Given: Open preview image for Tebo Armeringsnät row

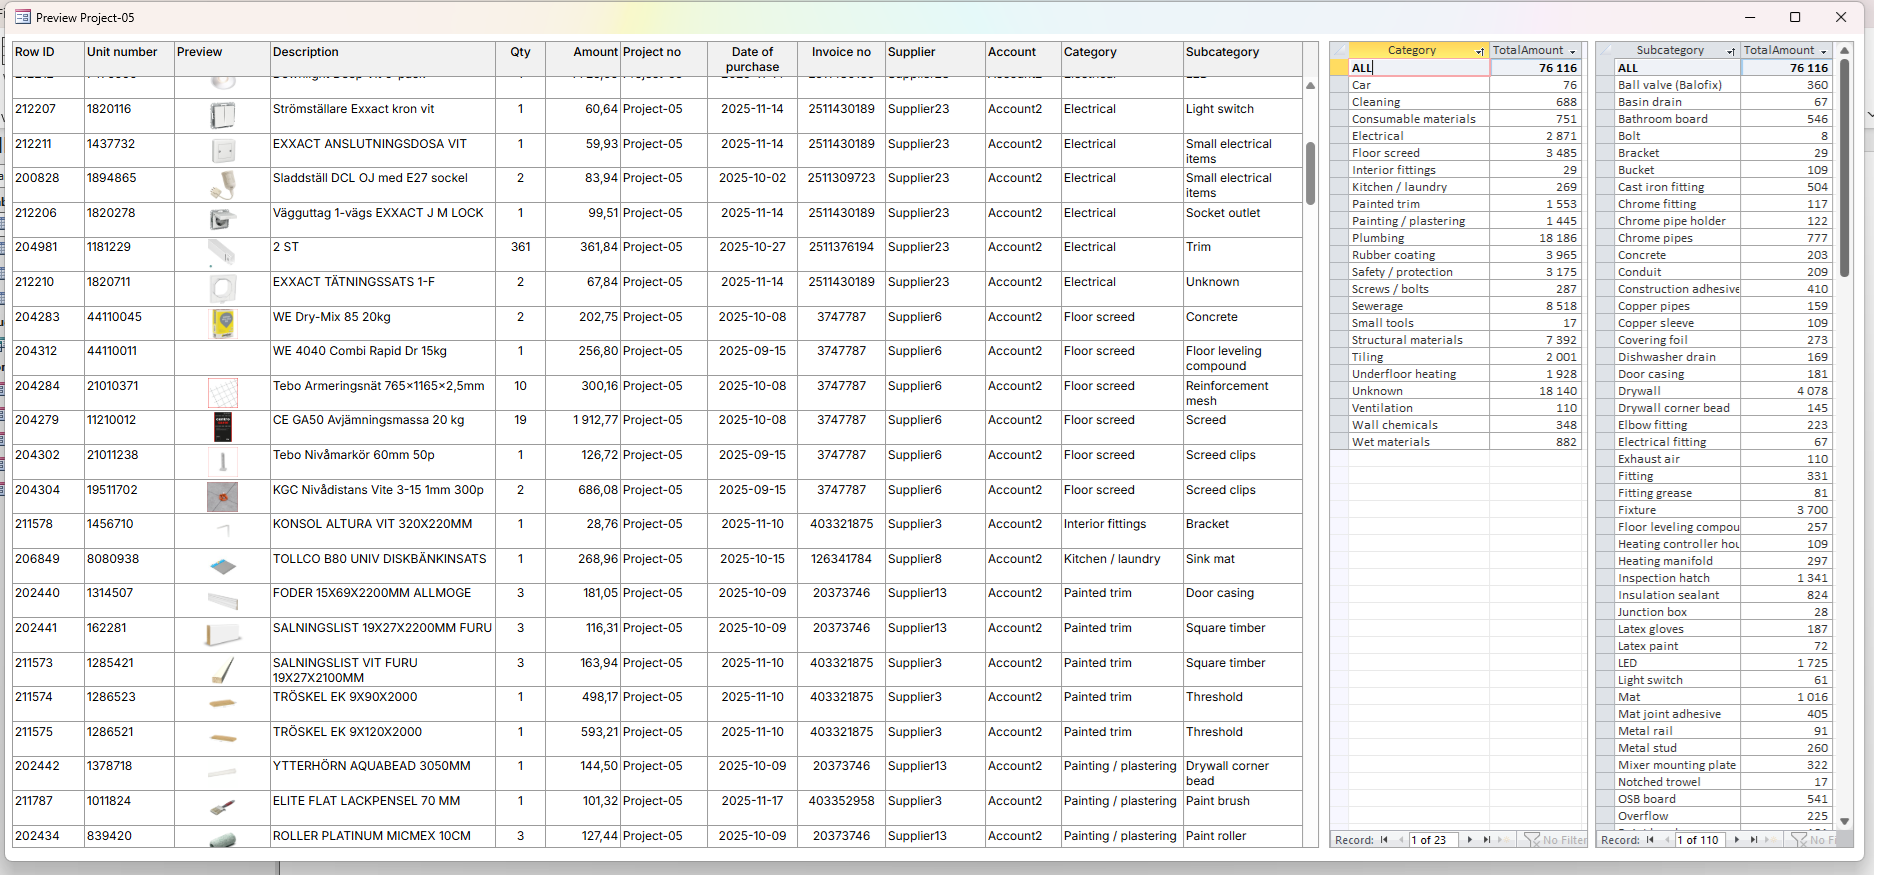Looking at the screenshot, I should [223, 393].
